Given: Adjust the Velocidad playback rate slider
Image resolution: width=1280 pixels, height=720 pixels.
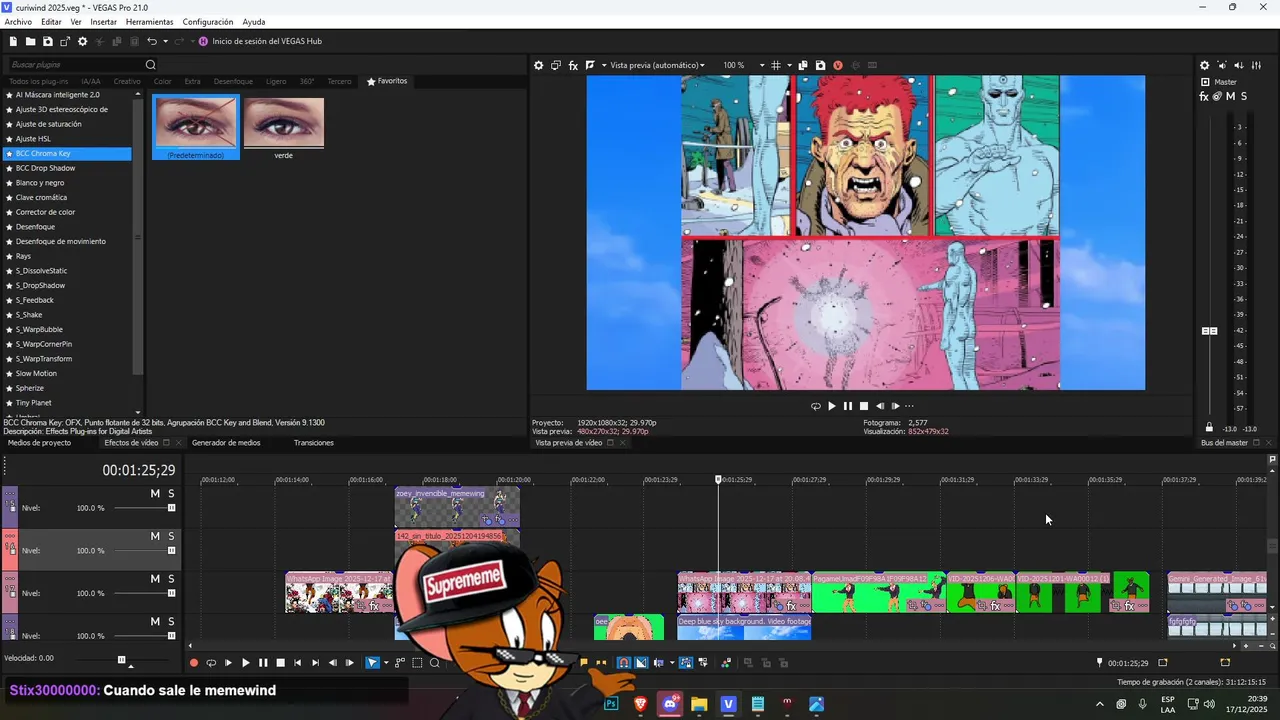Looking at the screenshot, I should [x=122, y=660].
